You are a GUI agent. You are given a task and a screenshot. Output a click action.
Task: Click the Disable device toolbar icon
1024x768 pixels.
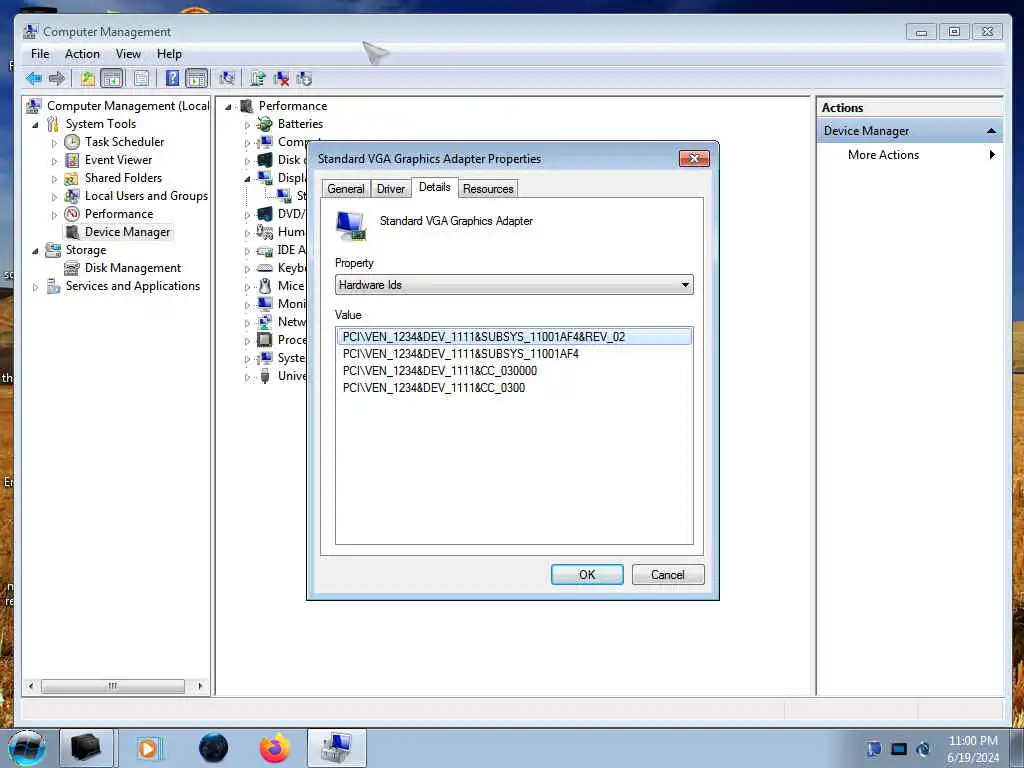304,79
